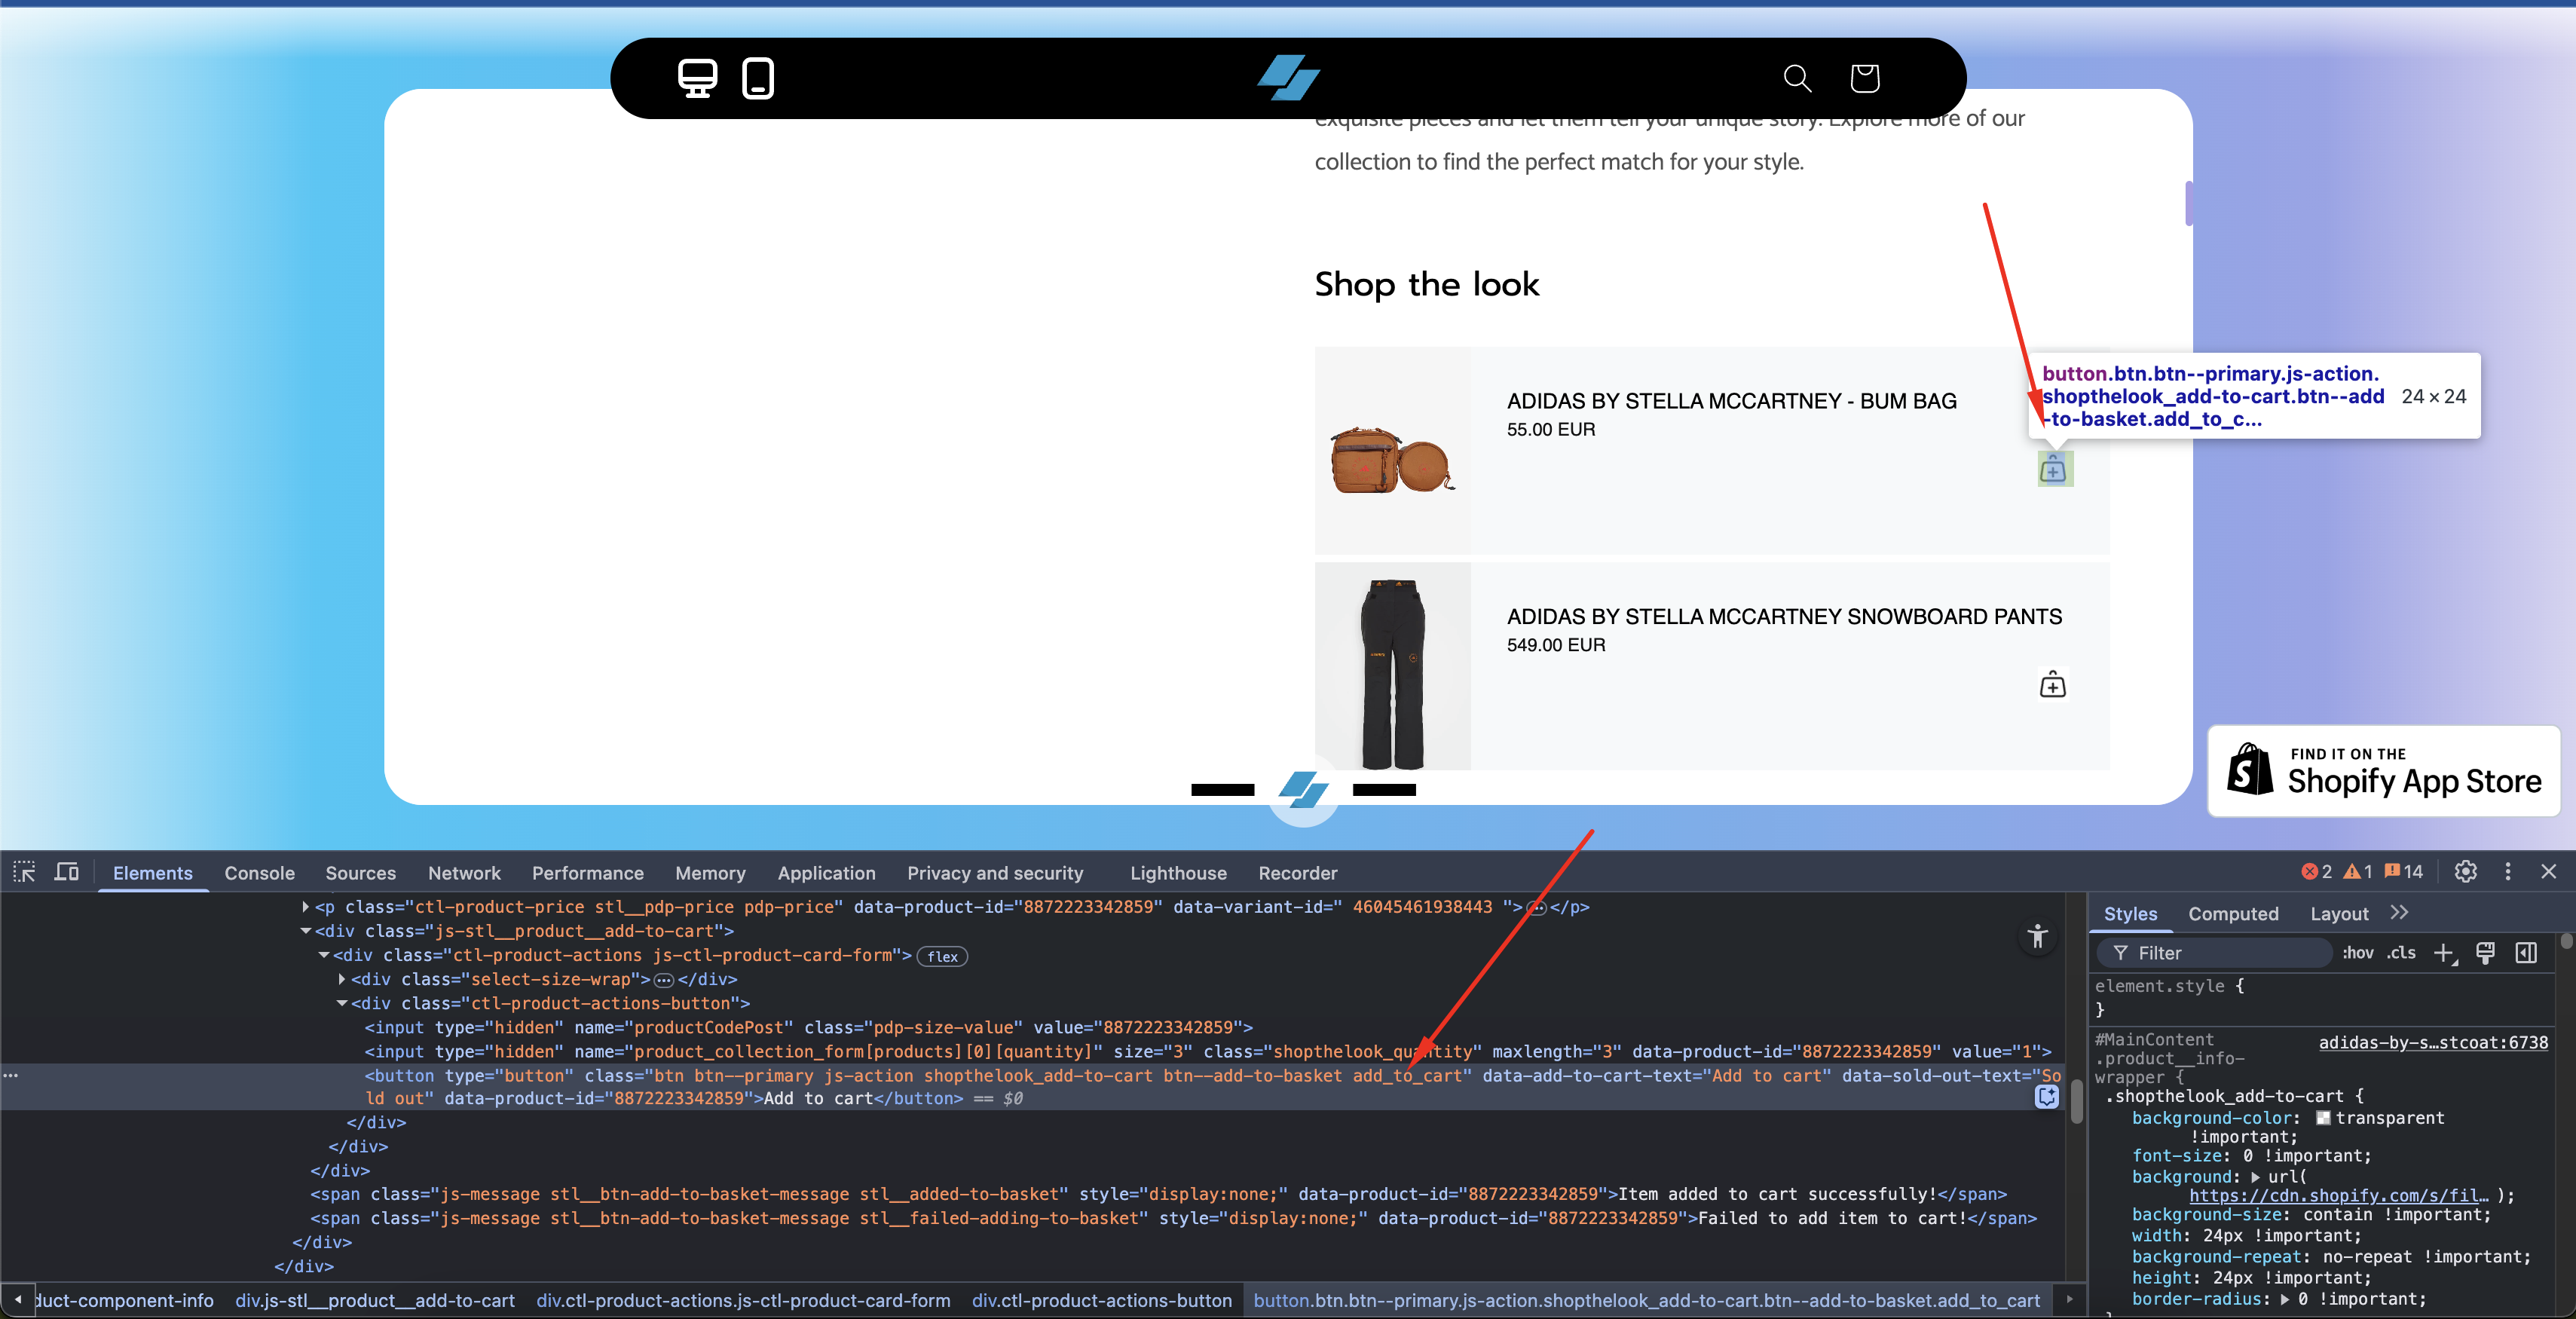Screen dimensions: 2576x1319
Task: Open the cdn.shopify.com background URL link
Action: (x=2338, y=1196)
